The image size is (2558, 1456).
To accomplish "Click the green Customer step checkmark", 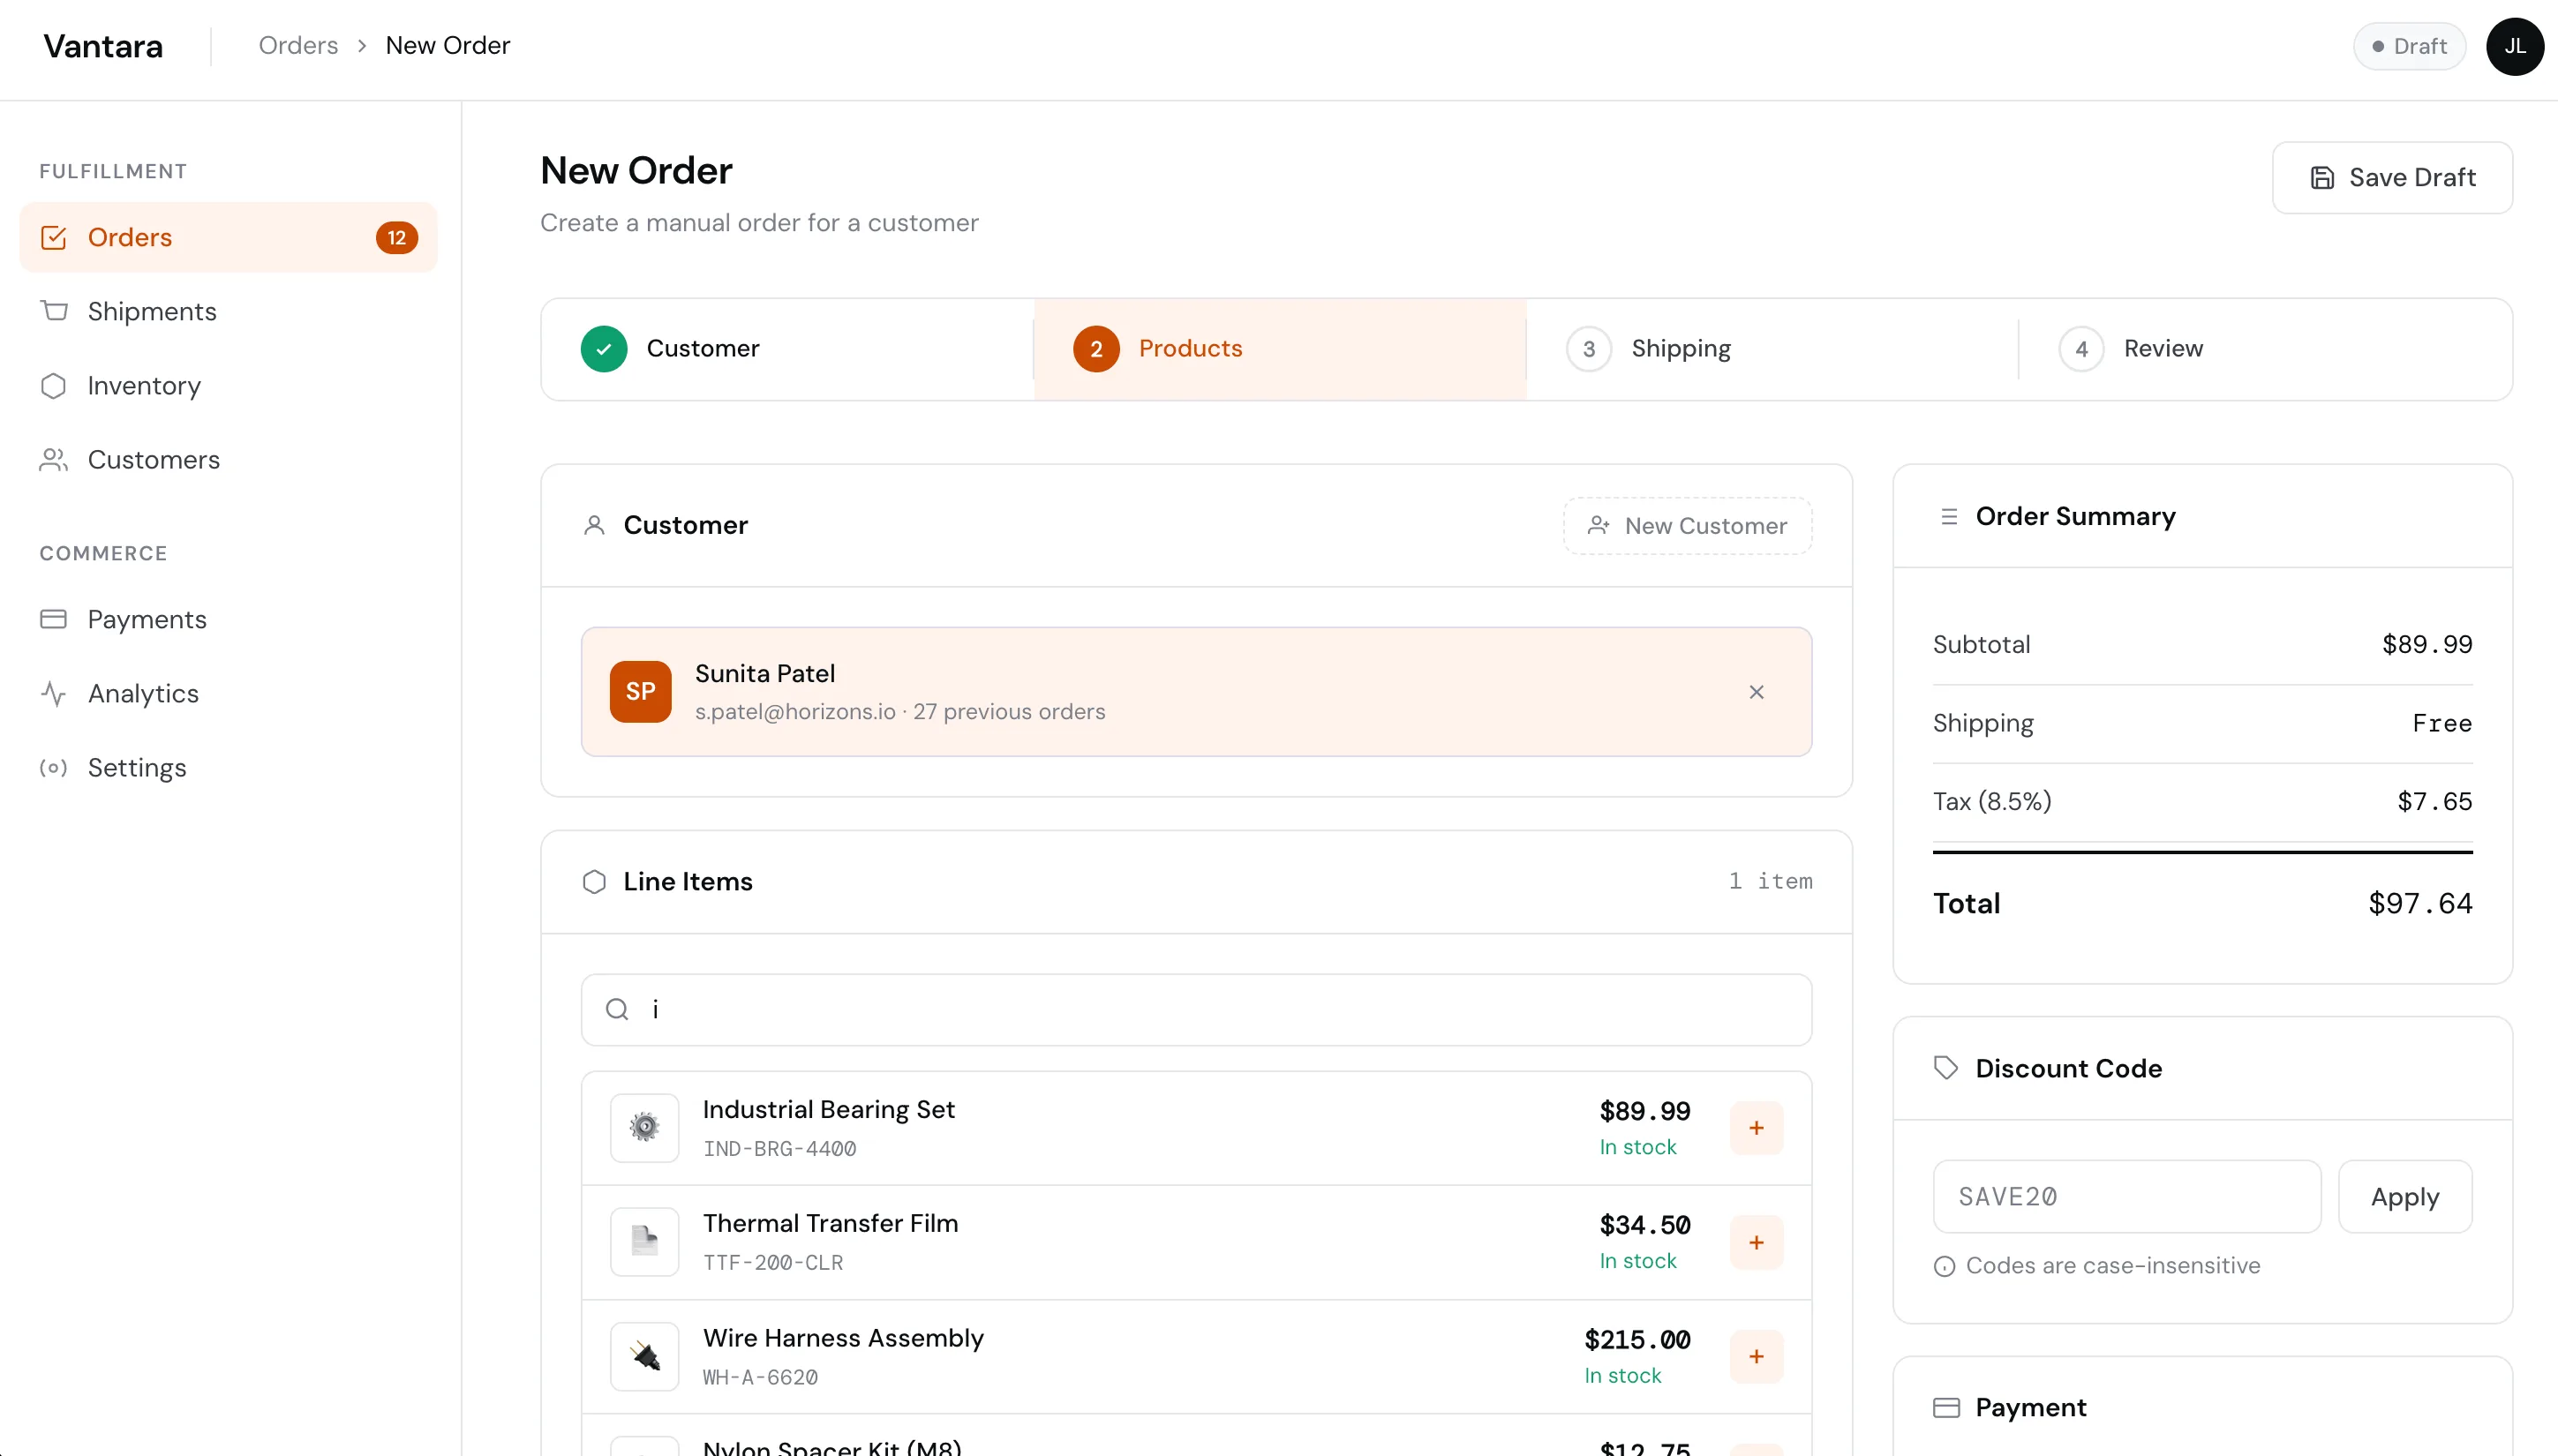I will click(x=604, y=349).
